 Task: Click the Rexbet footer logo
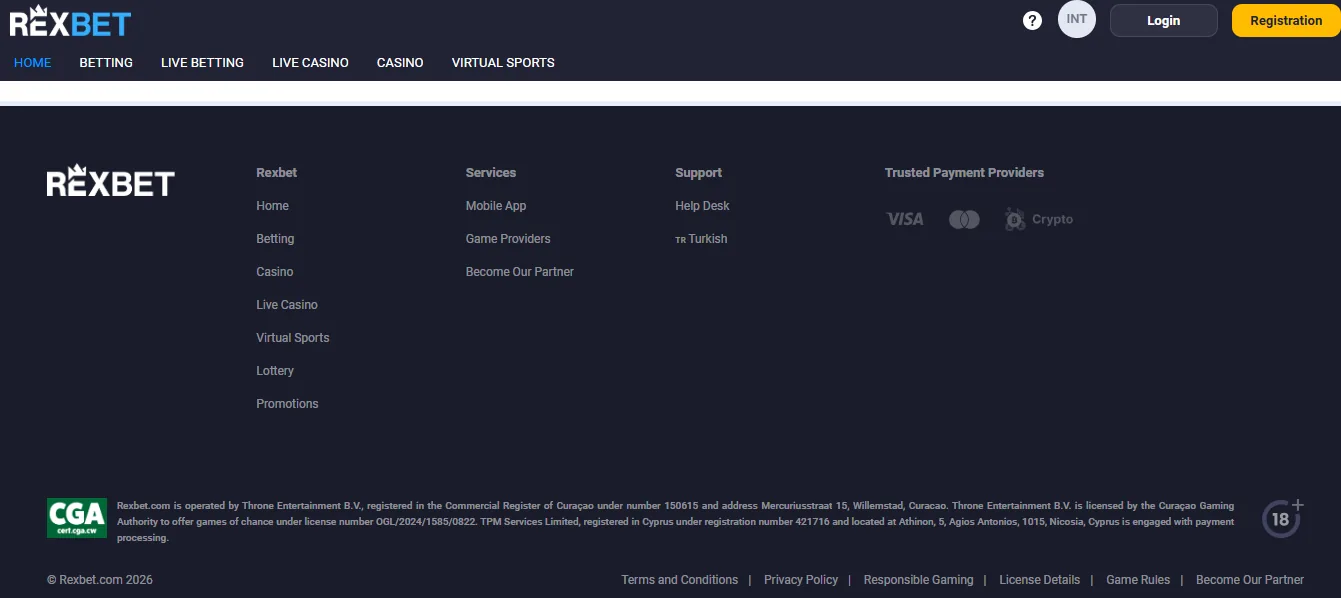click(x=111, y=180)
